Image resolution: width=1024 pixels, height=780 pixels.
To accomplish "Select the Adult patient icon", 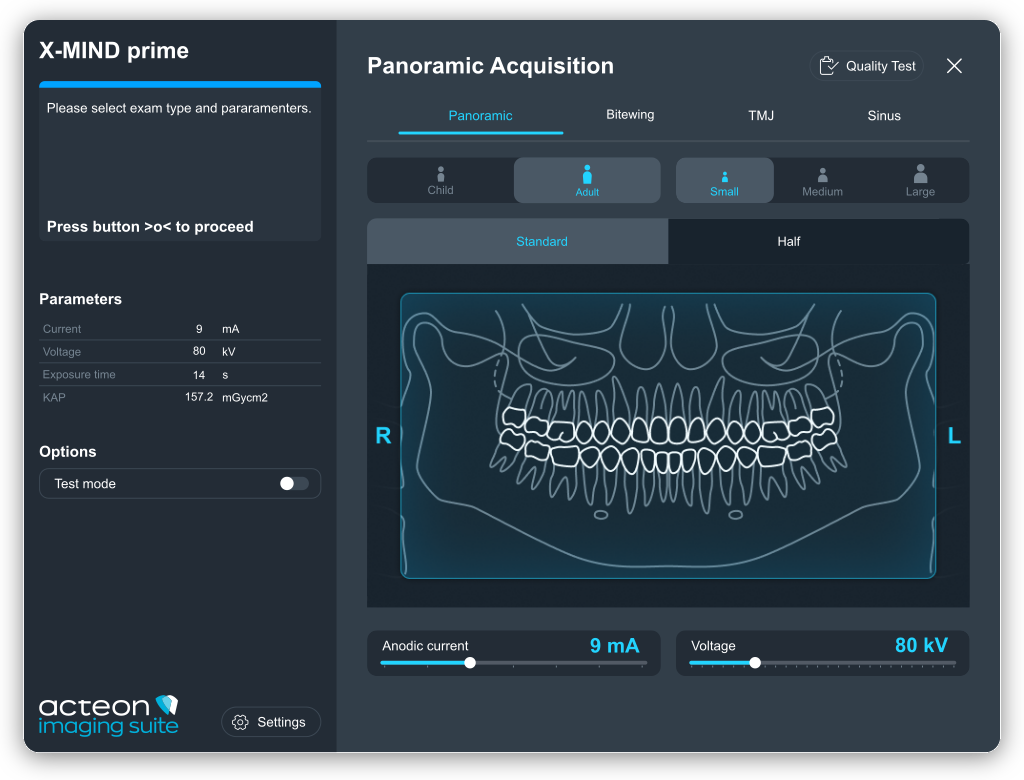I will pyautogui.click(x=587, y=174).
